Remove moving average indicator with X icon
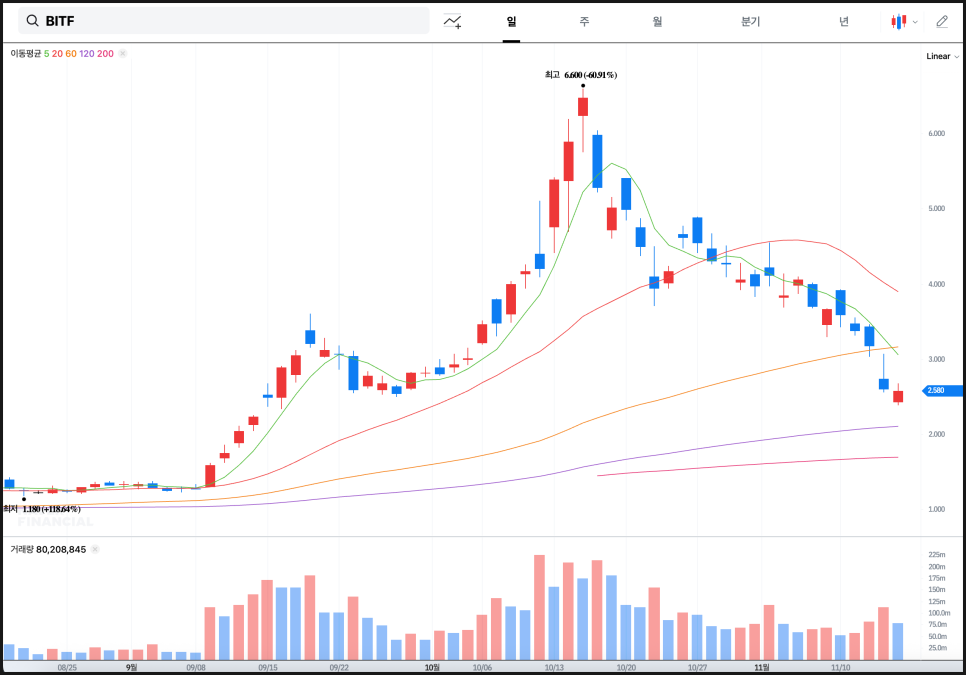966x675 pixels. pos(122,54)
